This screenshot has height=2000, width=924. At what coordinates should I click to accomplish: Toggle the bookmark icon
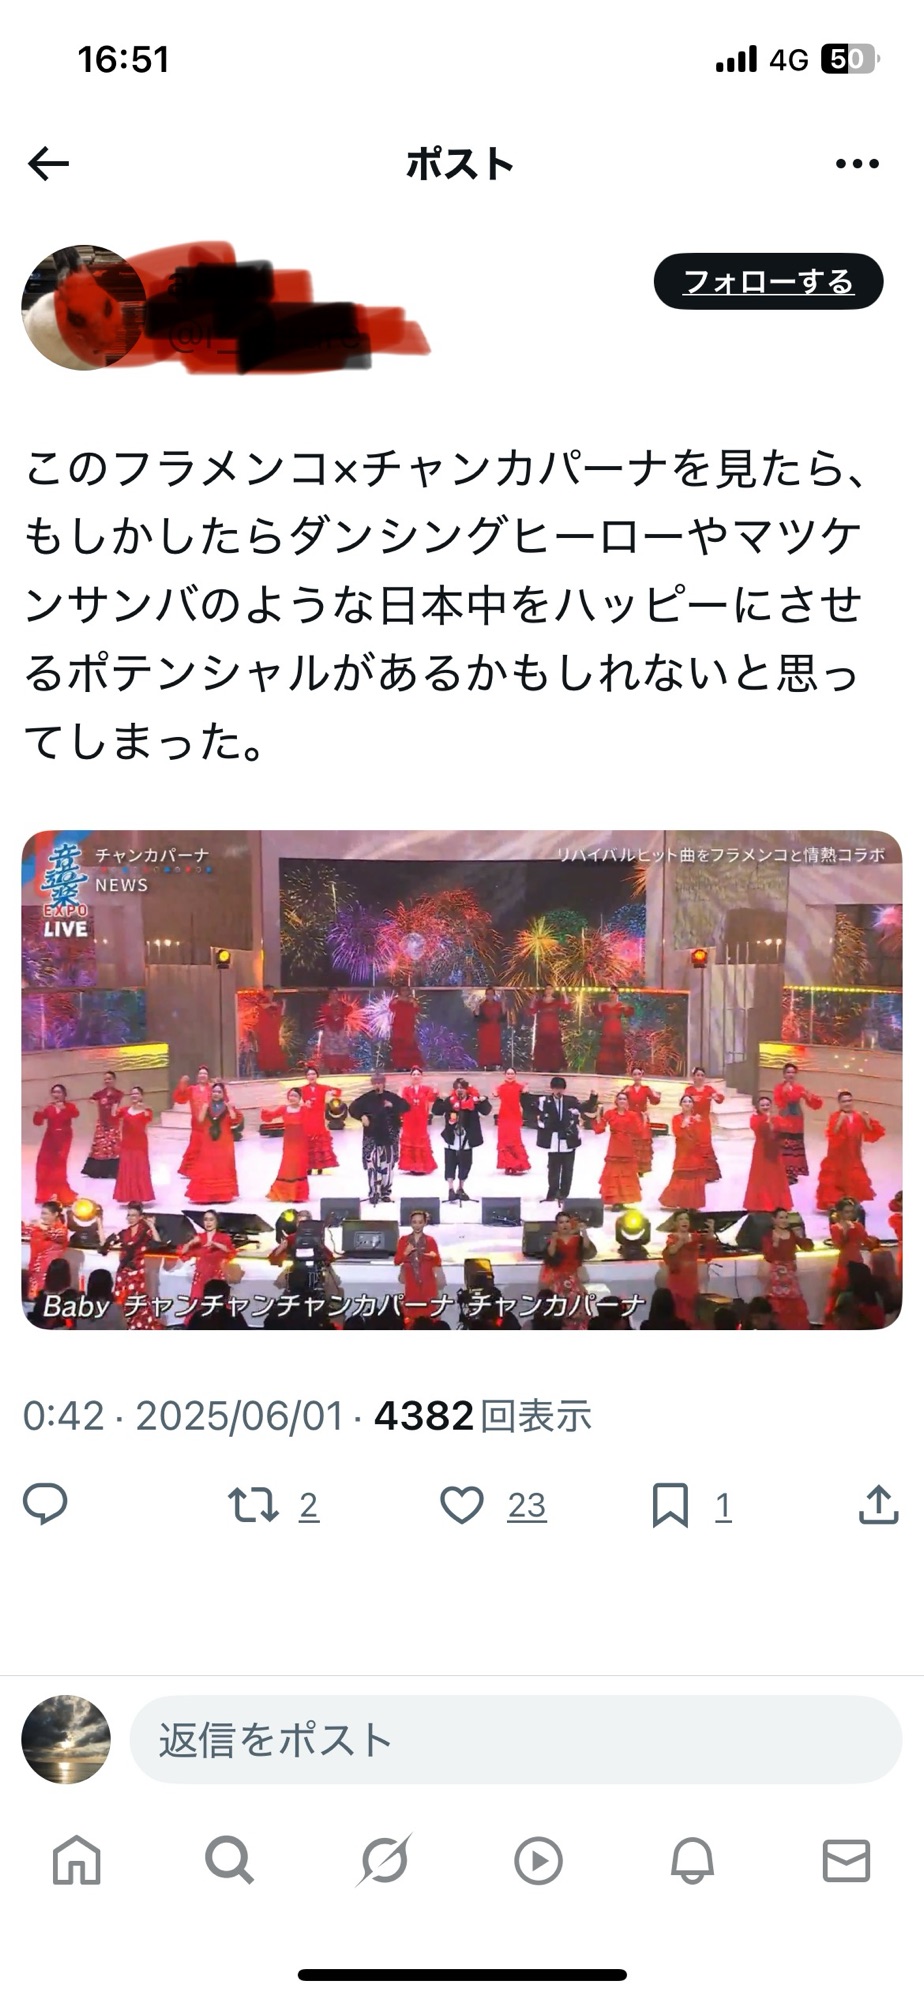point(670,1505)
